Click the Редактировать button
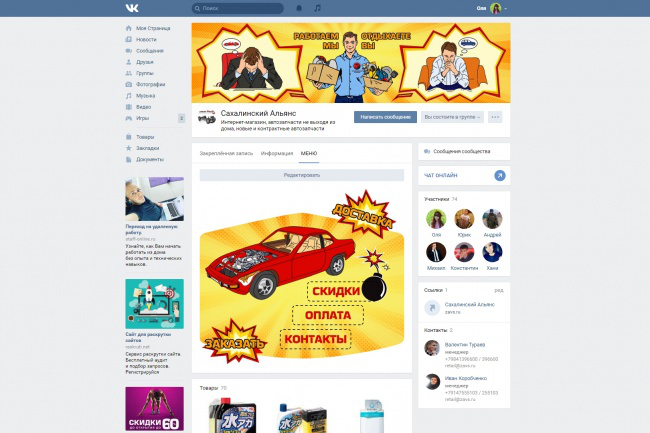 point(302,175)
